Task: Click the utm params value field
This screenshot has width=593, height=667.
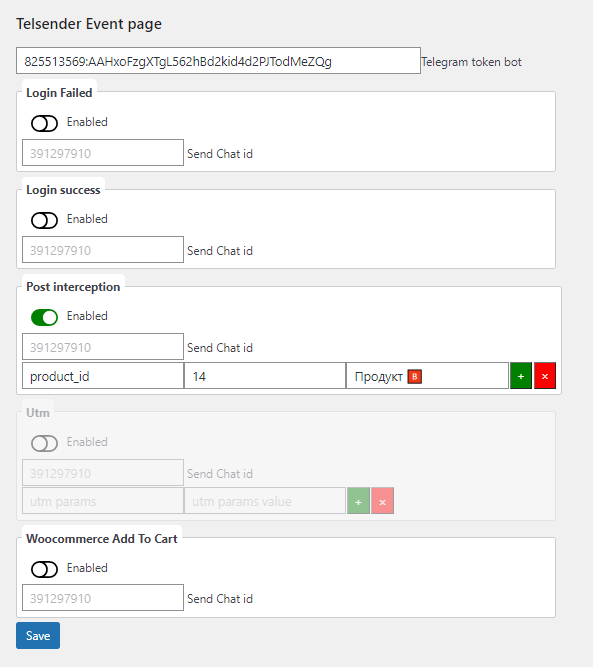Action: [265, 501]
